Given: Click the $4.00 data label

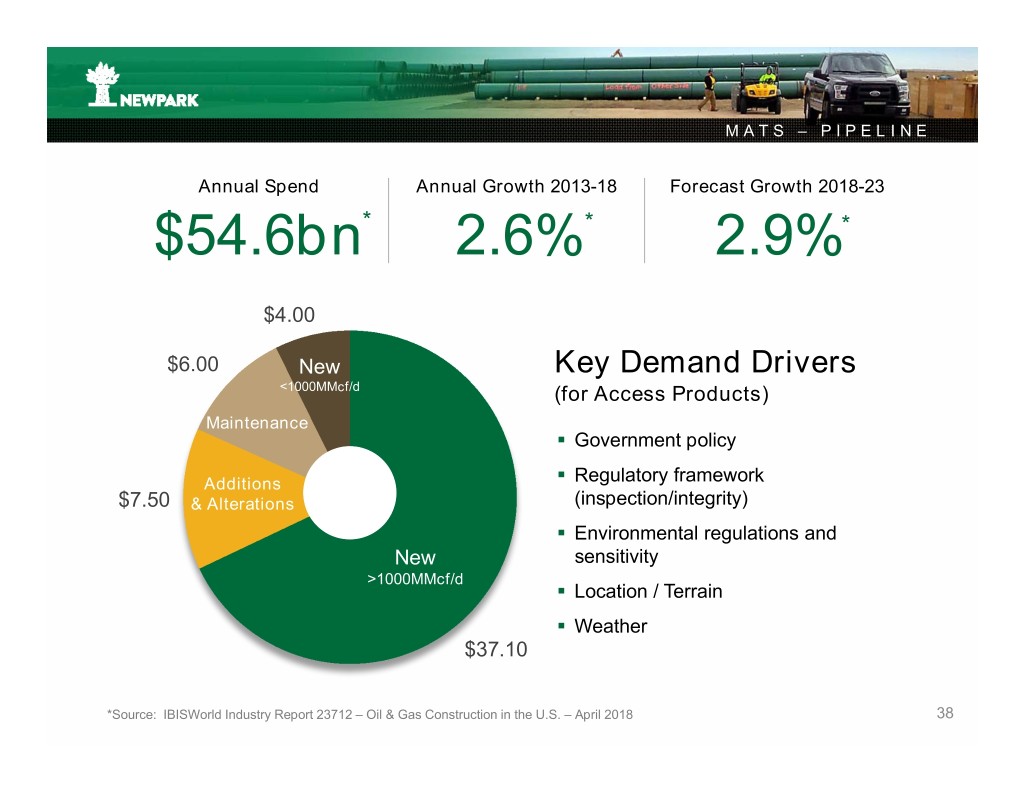Looking at the screenshot, I should tap(290, 315).
